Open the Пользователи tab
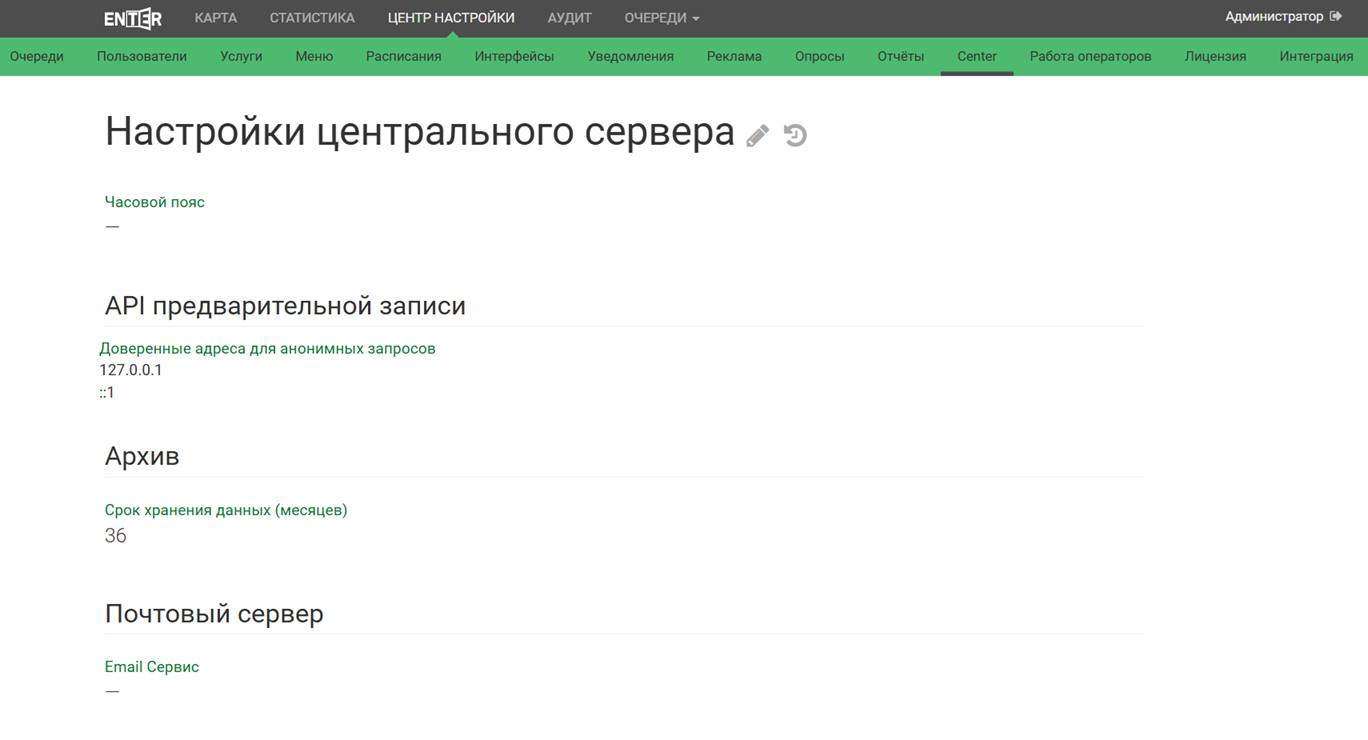The width and height of the screenshot is (1368, 740). tap(142, 56)
